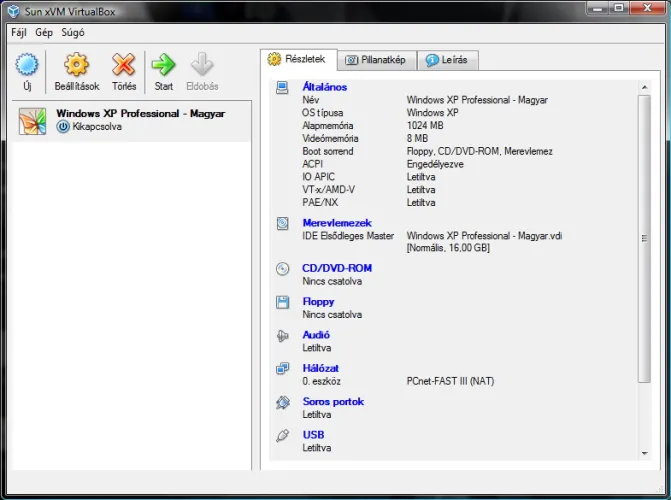Select Windows XP Professional - Magyar VM entry
The image size is (671, 500).
[x=132, y=121]
